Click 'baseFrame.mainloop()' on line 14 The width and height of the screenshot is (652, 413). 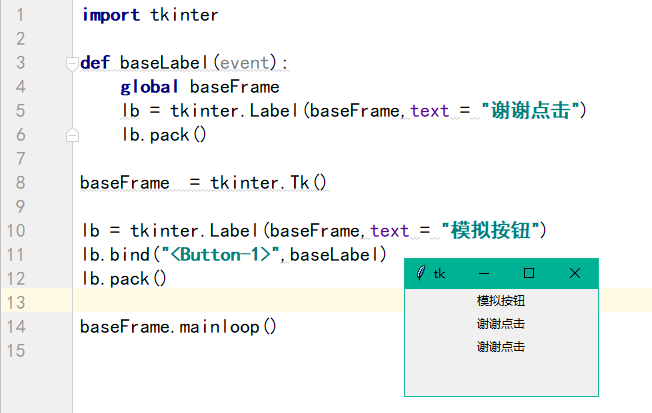pyautogui.click(x=178, y=326)
